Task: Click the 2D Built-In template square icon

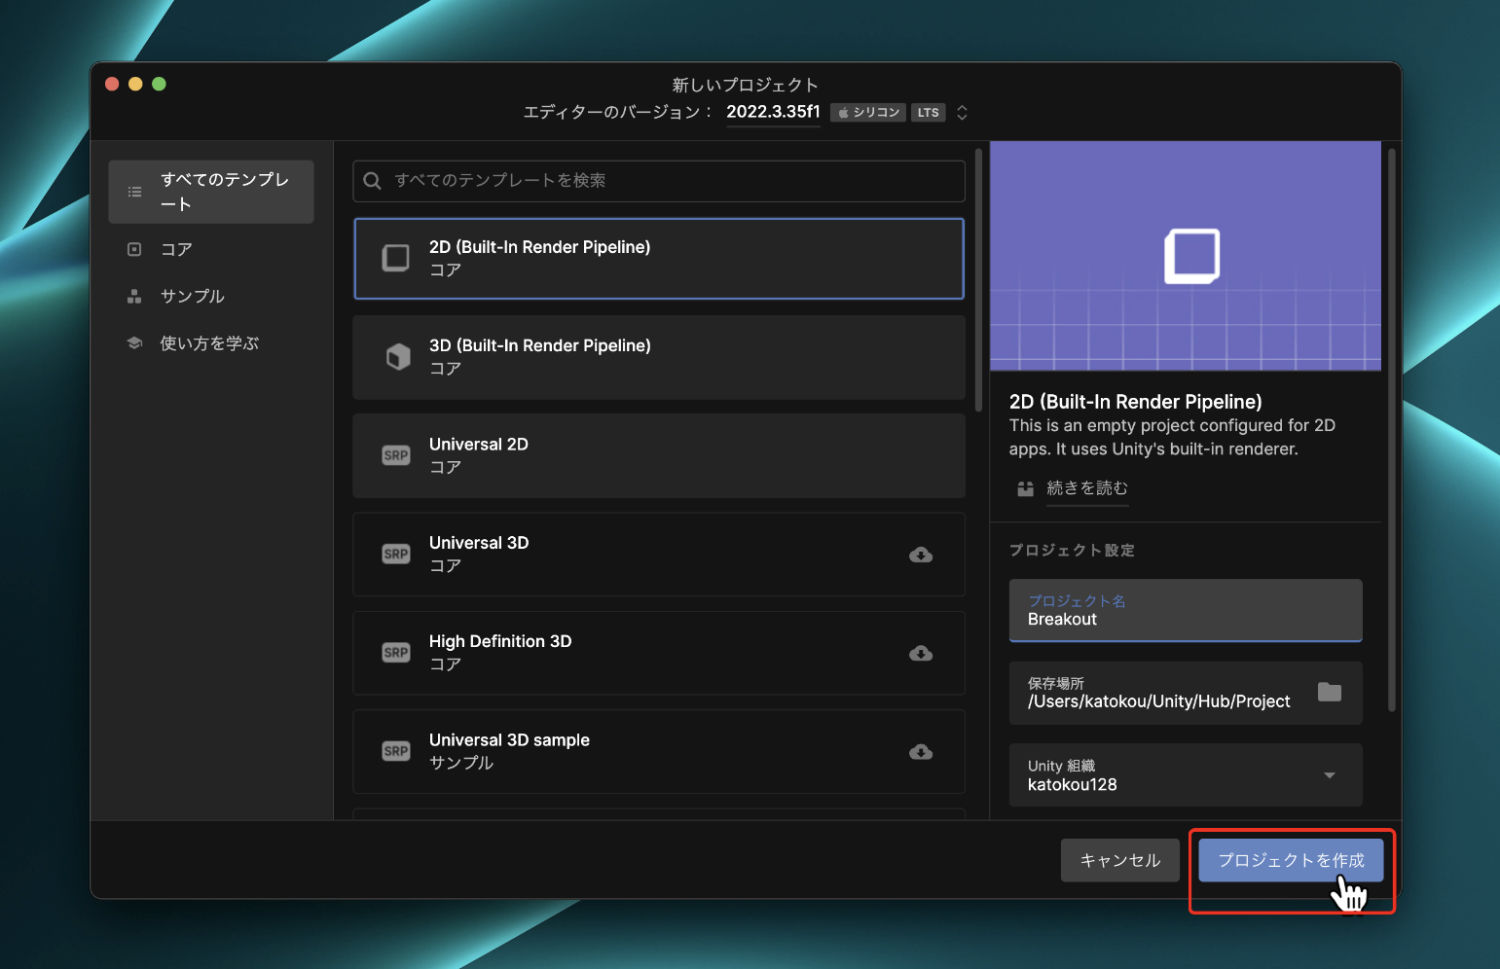Action: pos(396,258)
